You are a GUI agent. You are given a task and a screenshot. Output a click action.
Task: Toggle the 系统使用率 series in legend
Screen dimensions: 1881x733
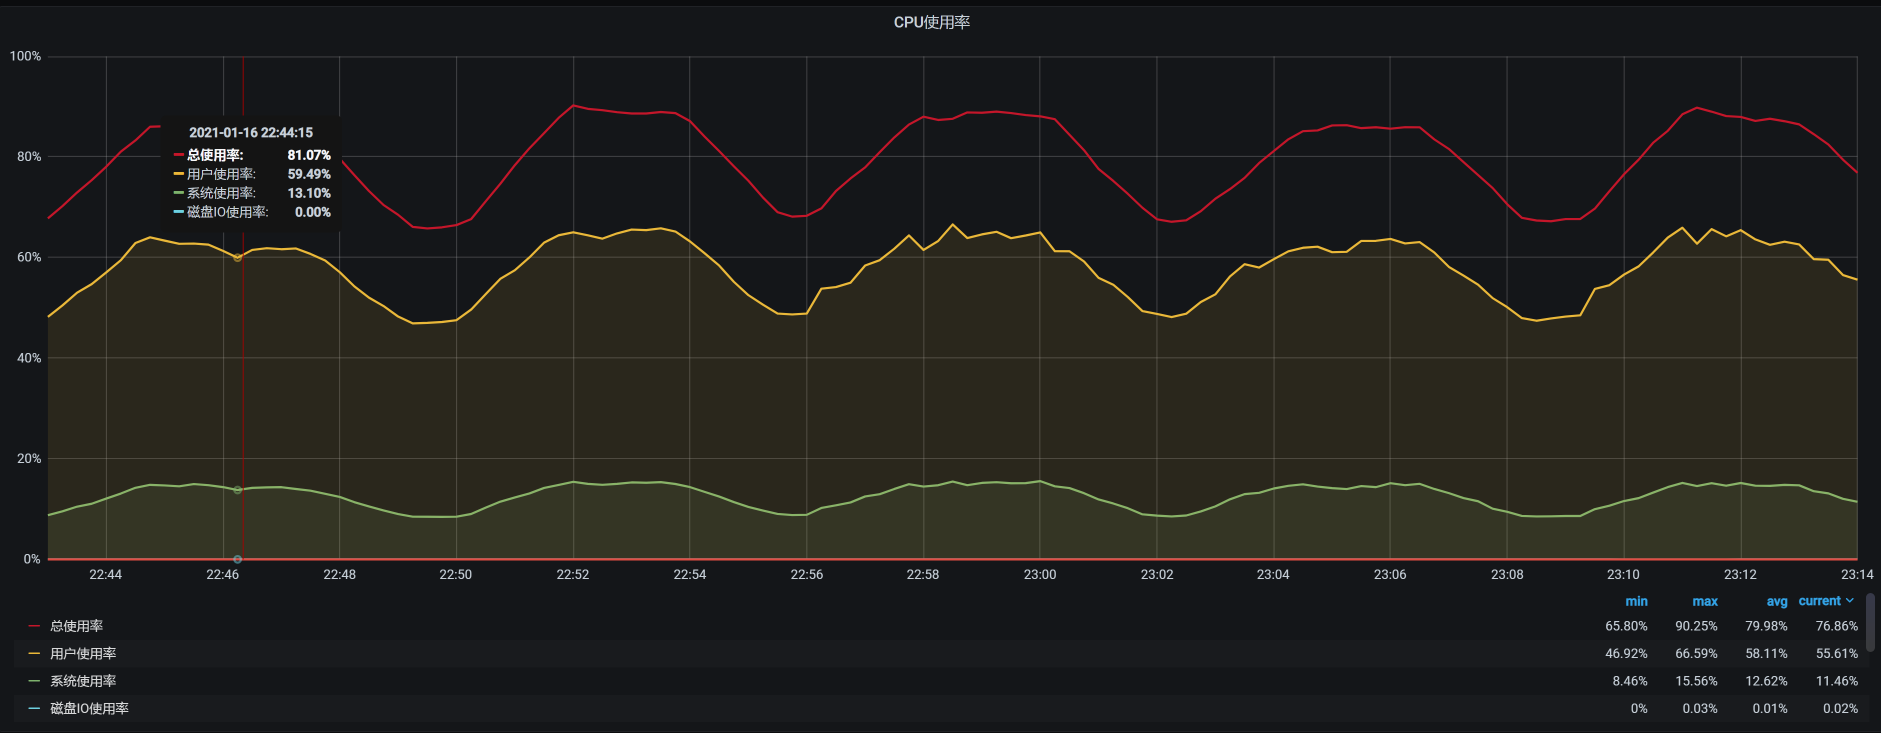coord(83,681)
